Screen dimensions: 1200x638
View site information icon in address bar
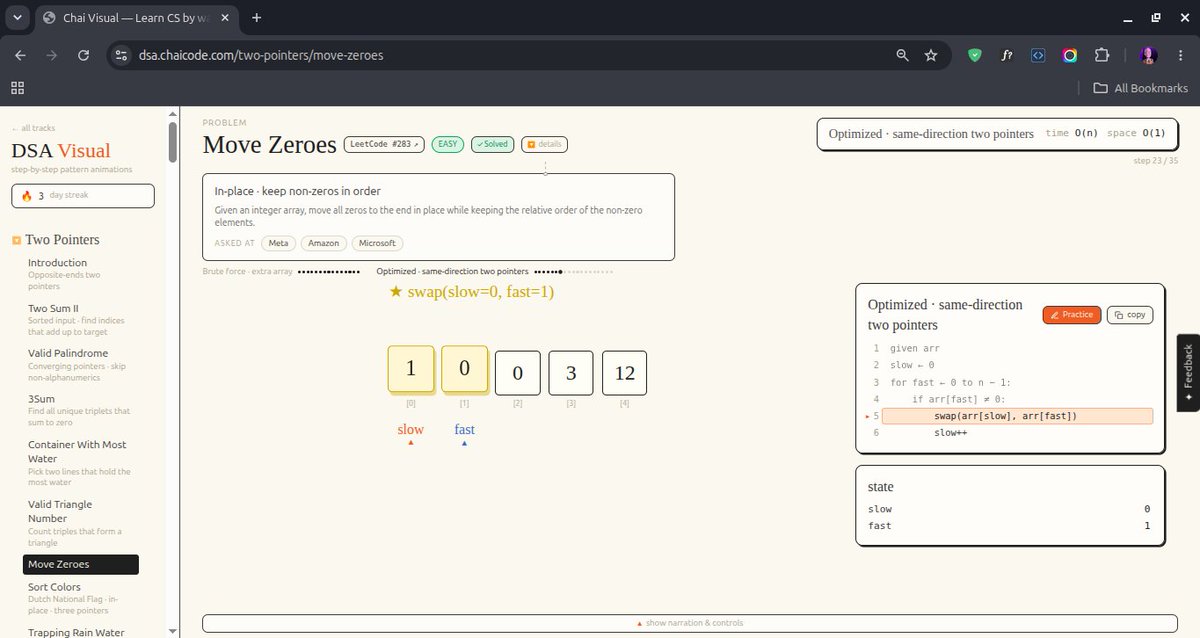click(x=122, y=55)
